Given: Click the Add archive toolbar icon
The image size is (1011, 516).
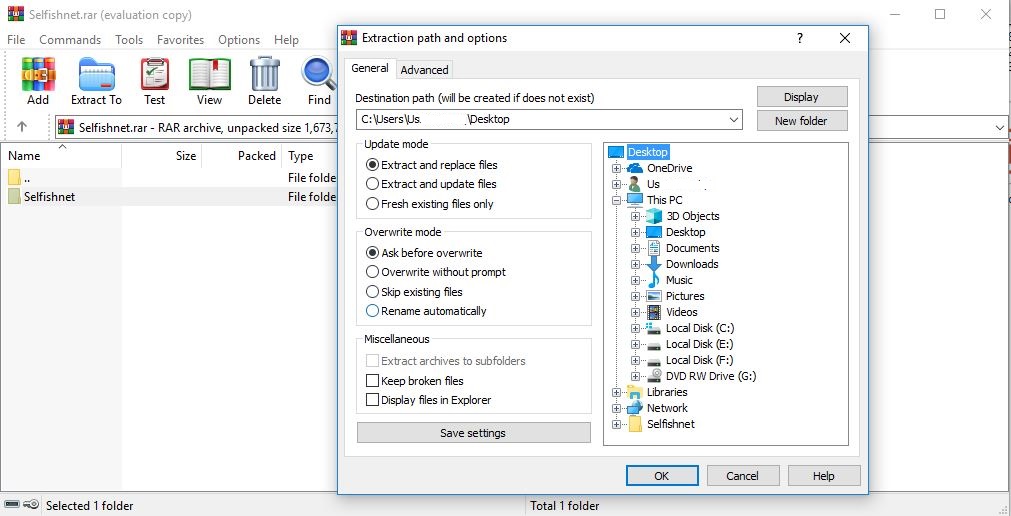Looking at the screenshot, I should click(38, 75).
